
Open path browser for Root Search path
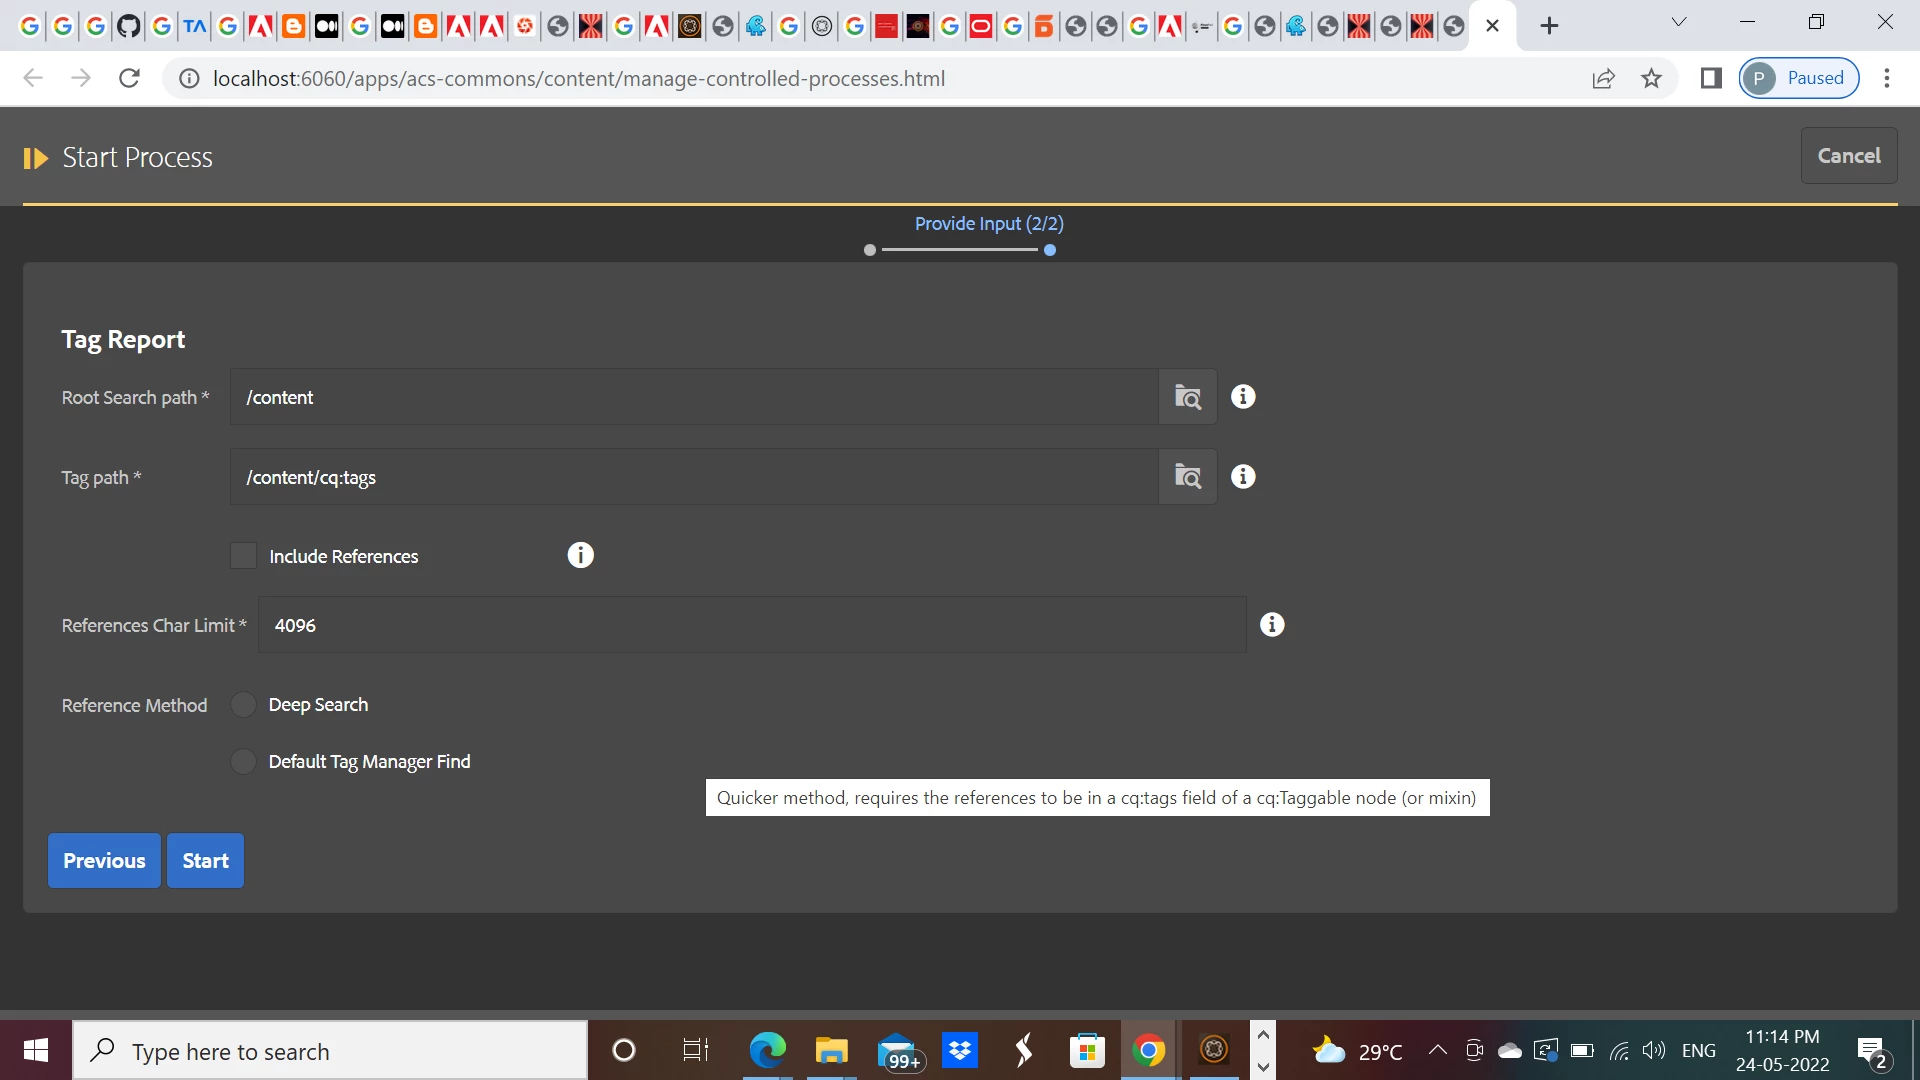point(1187,397)
